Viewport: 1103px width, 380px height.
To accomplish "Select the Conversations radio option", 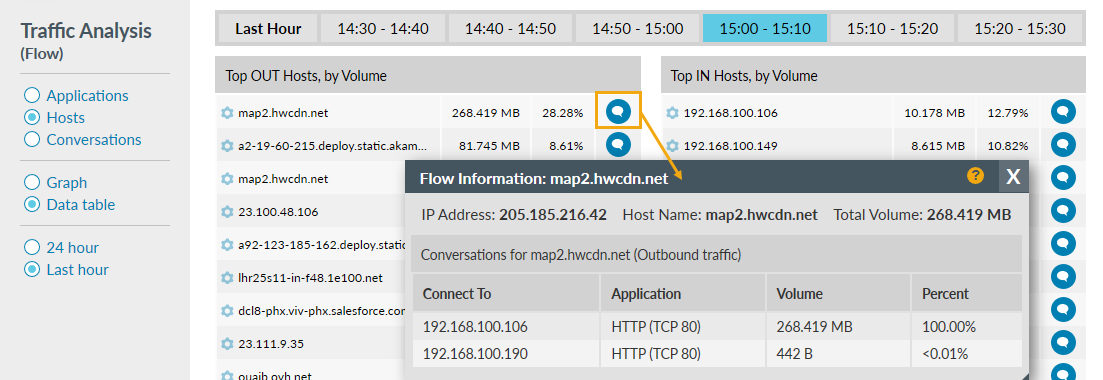I will 32,139.
